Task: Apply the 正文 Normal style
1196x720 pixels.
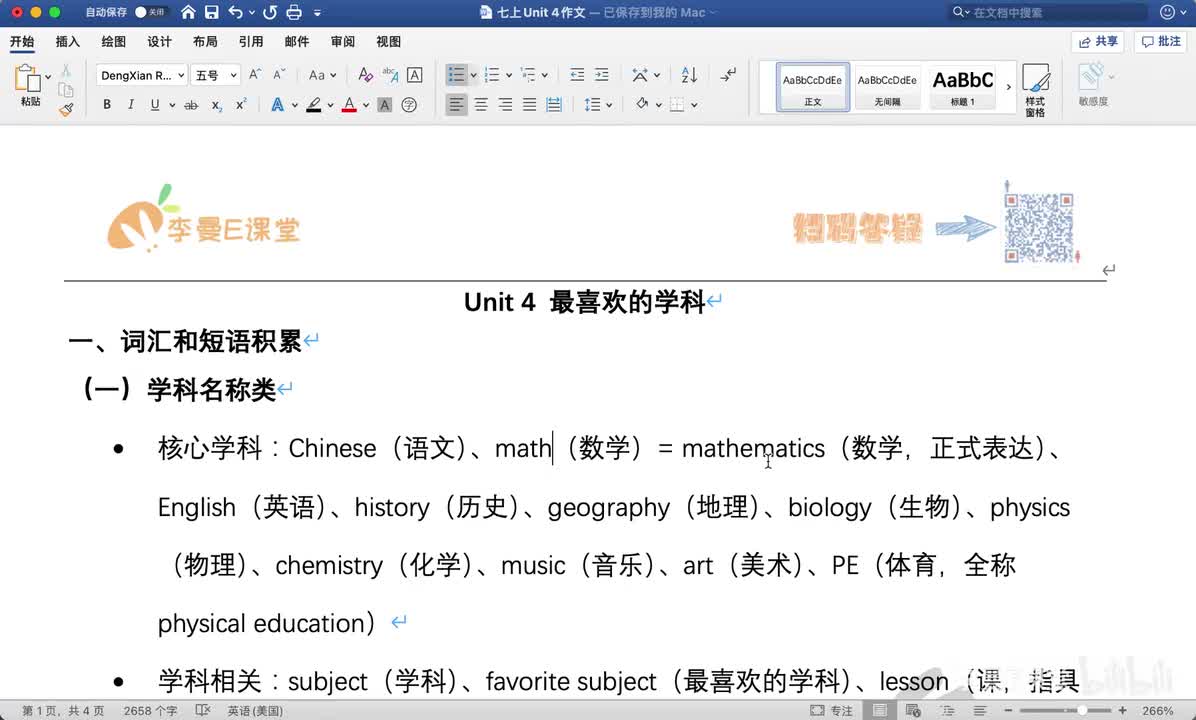Action: point(813,87)
